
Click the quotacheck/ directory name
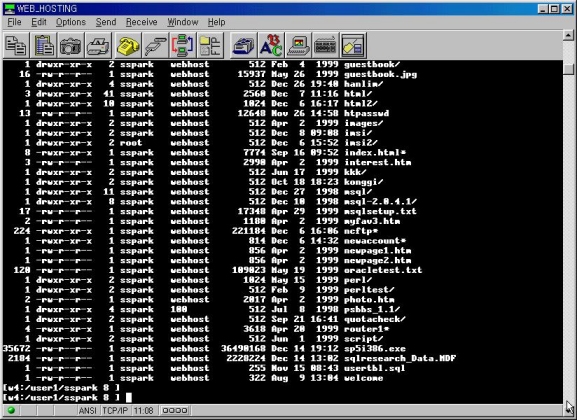tap(375, 319)
